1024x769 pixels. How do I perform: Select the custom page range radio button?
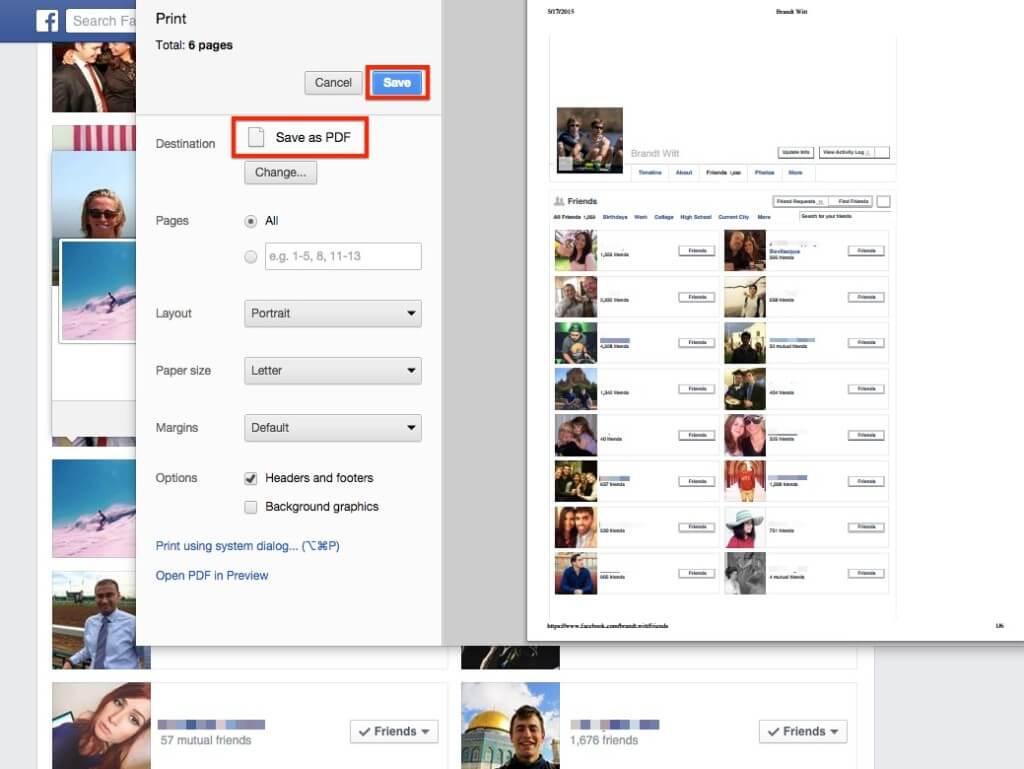click(251, 257)
